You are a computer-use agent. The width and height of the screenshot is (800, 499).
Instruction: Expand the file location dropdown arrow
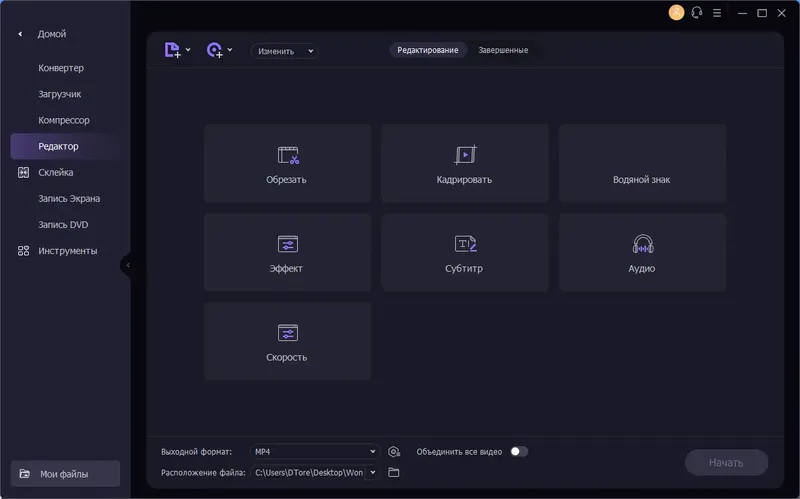pos(373,472)
